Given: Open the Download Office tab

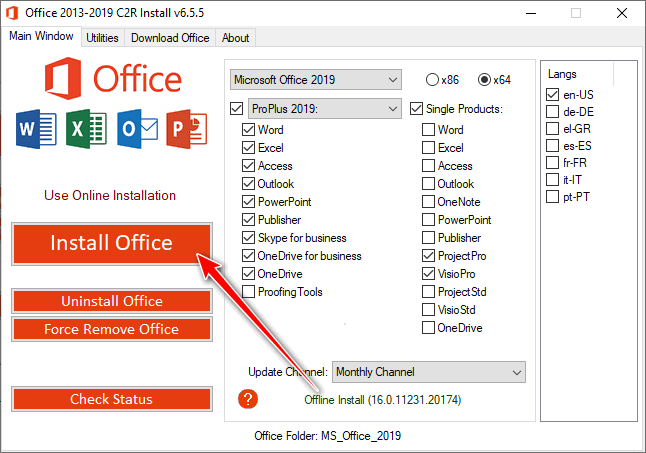Looking at the screenshot, I should tap(170, 38).
